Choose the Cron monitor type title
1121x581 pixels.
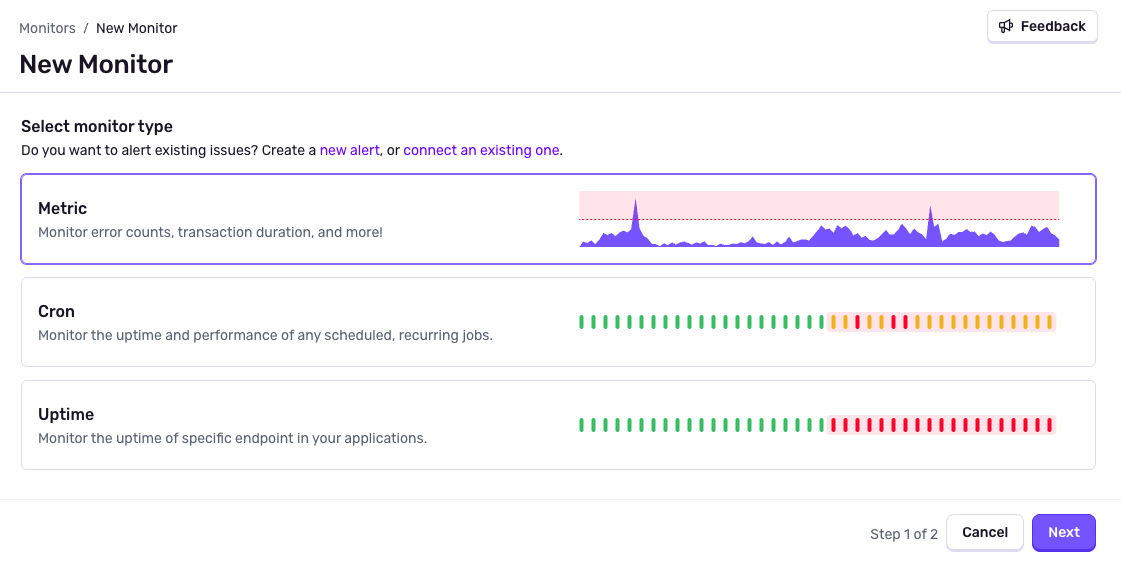[56, 311]
